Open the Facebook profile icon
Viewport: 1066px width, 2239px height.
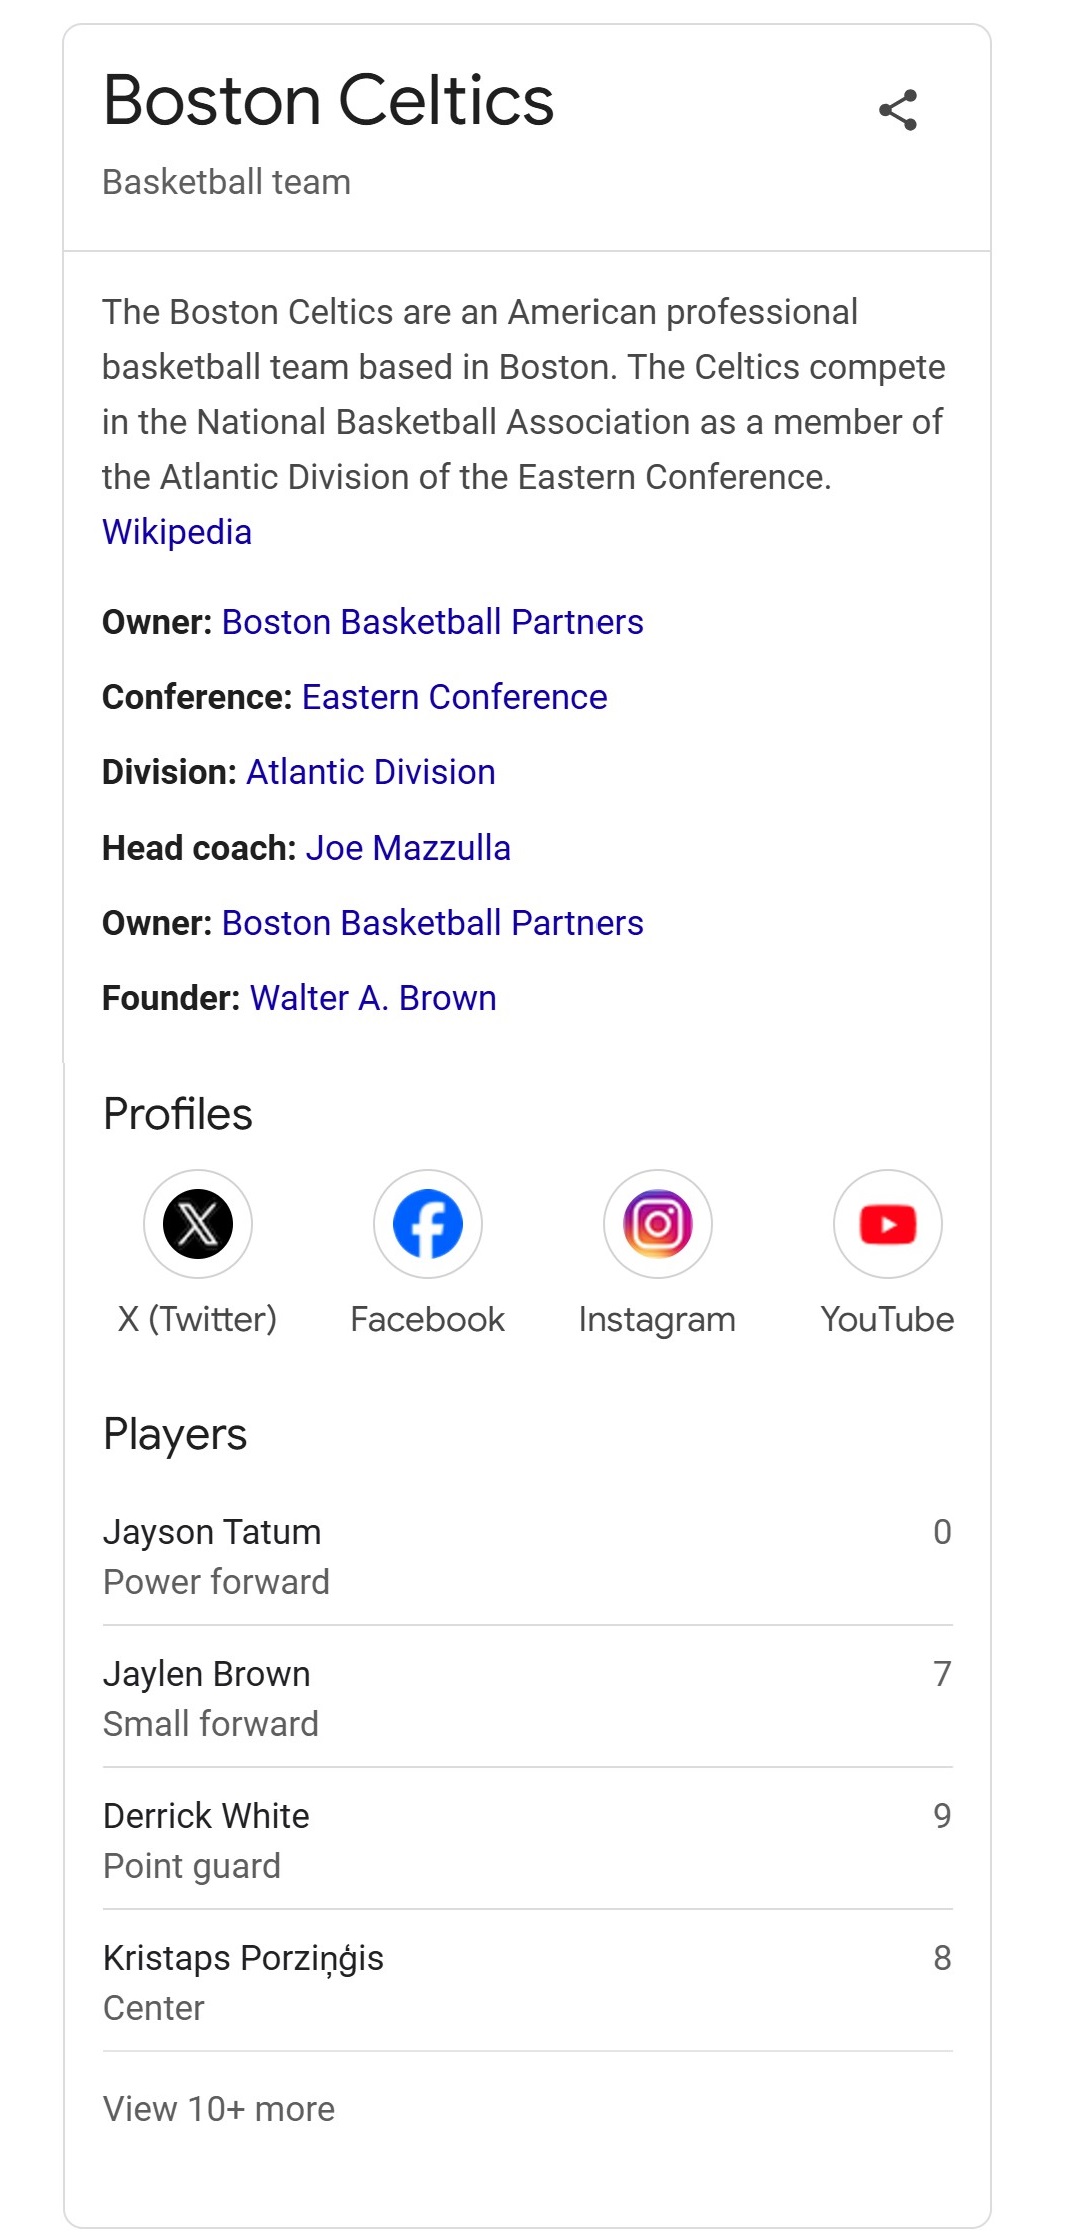tap(428, 1224)
